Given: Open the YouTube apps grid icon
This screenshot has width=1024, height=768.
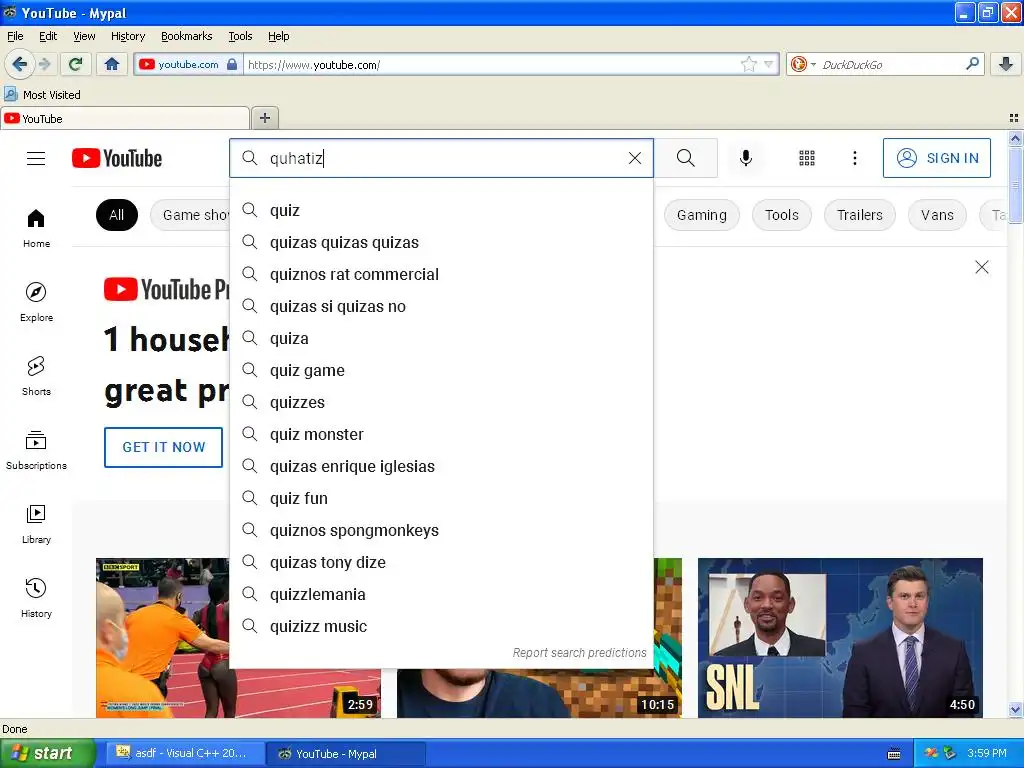Looking at the screenshot, I should click(807, 158).
